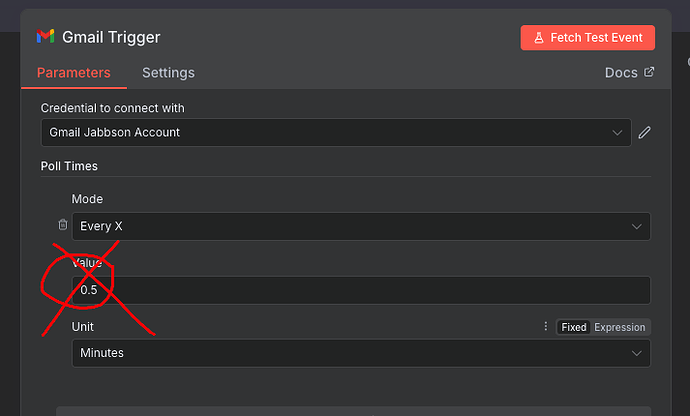Open the three-dot options beside Unit
The width and height of the screenshot is (690, 416).
coord(545,327)
